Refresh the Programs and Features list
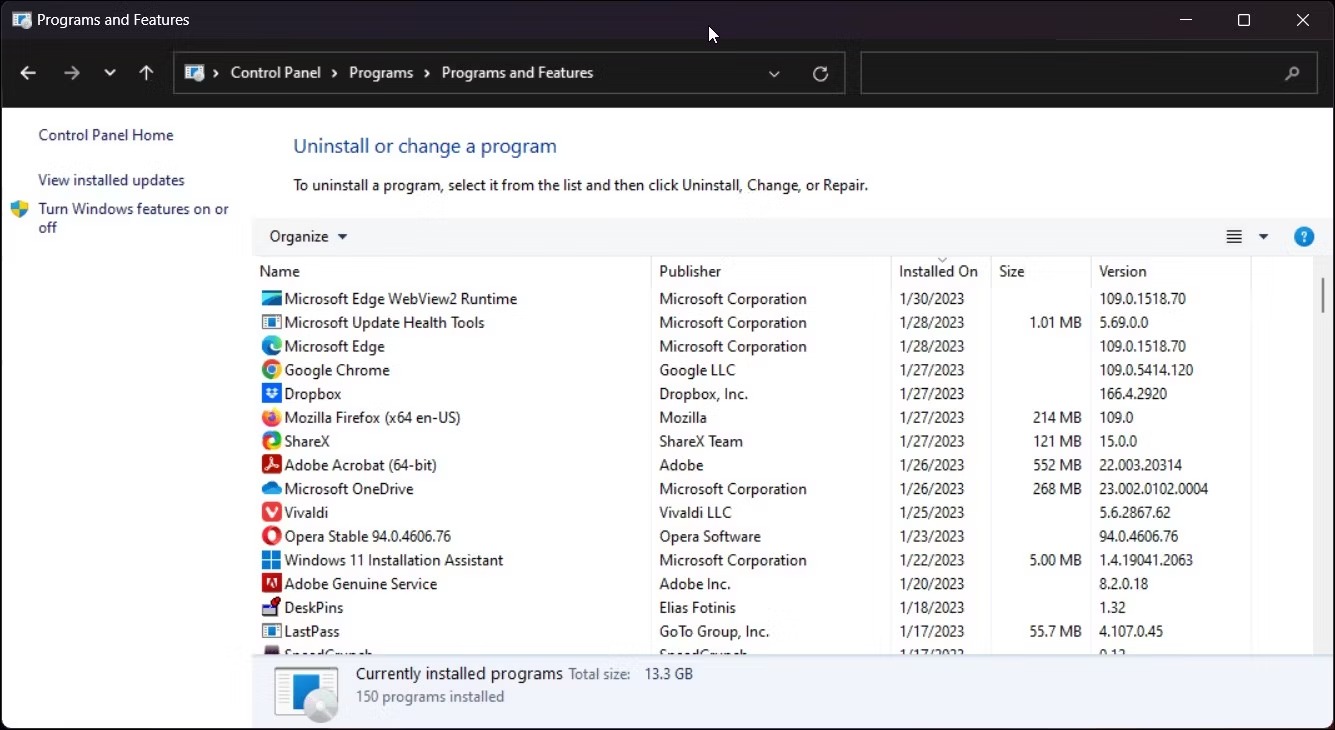Image resolution: width=1335 pixels, height=730 pixels. (x=820, y=73)
